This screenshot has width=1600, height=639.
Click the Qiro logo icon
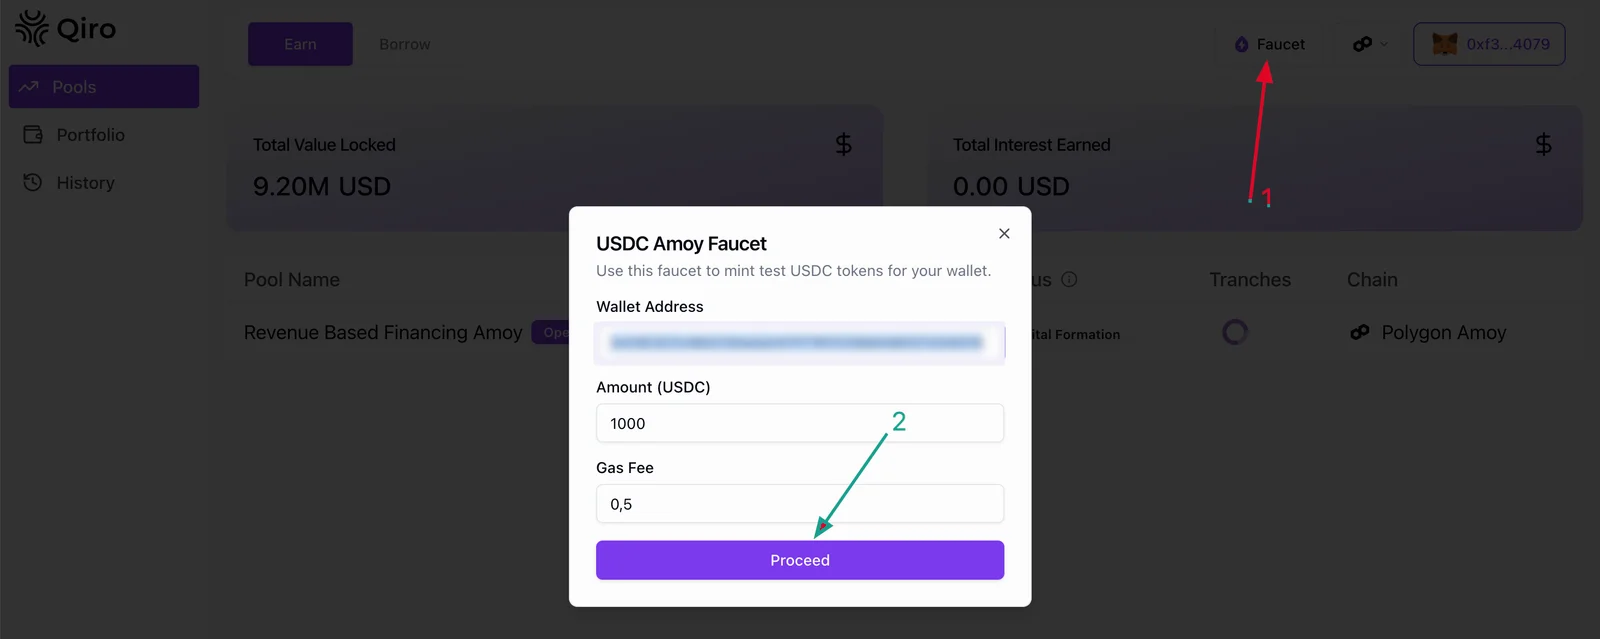(32, 28)
